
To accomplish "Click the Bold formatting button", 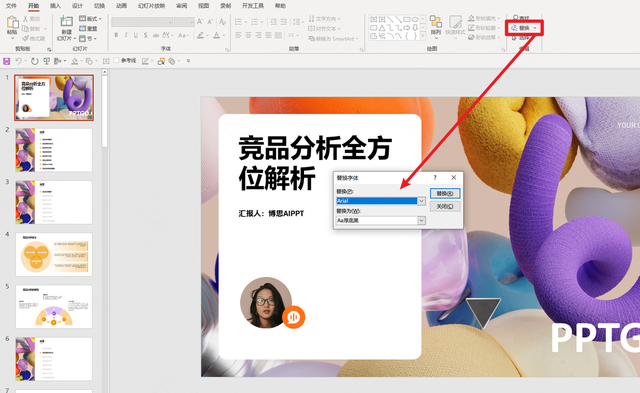I will click(x=116, y=36).
